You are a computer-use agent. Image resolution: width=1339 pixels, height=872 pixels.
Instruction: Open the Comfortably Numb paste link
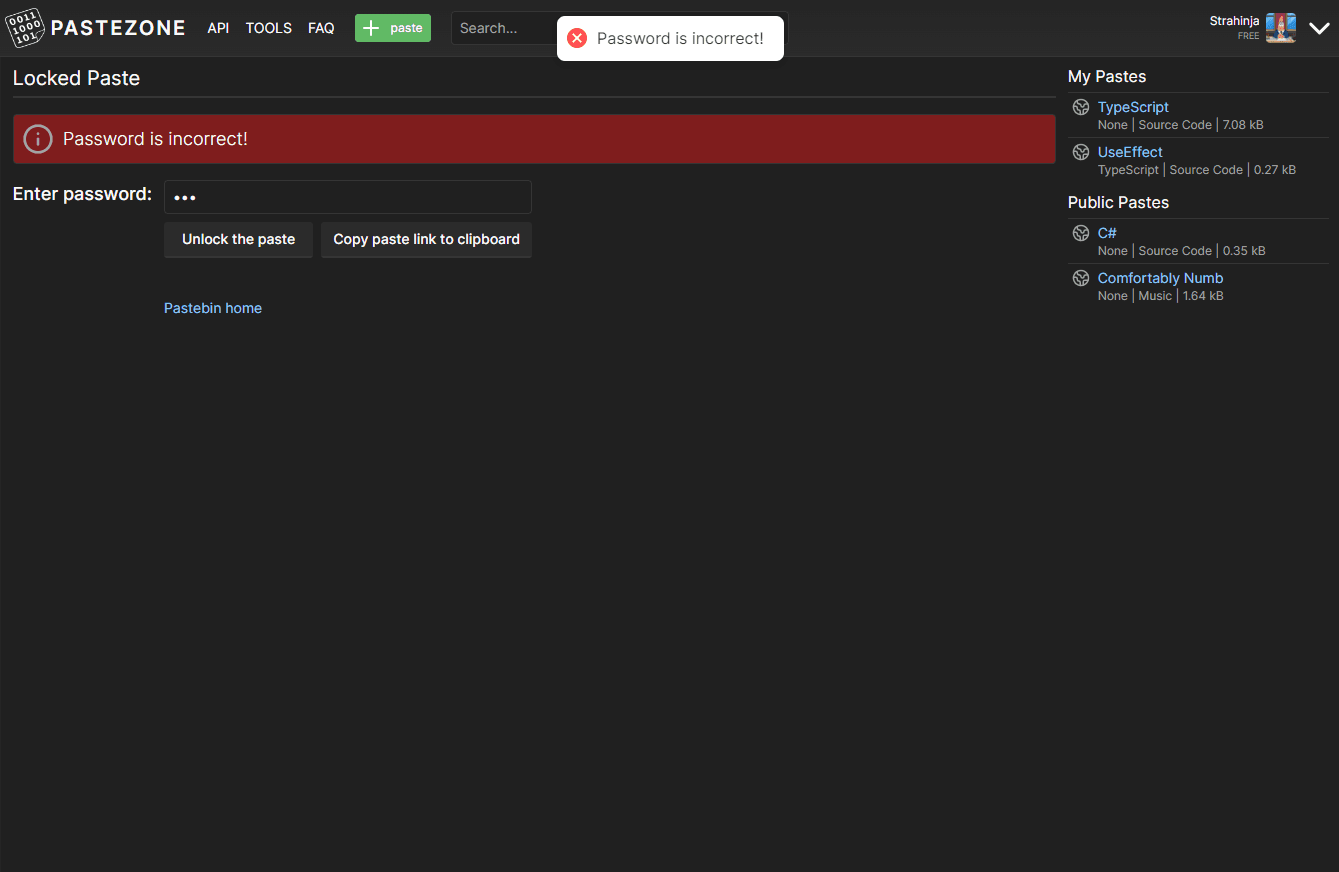tap(1160, 278)
